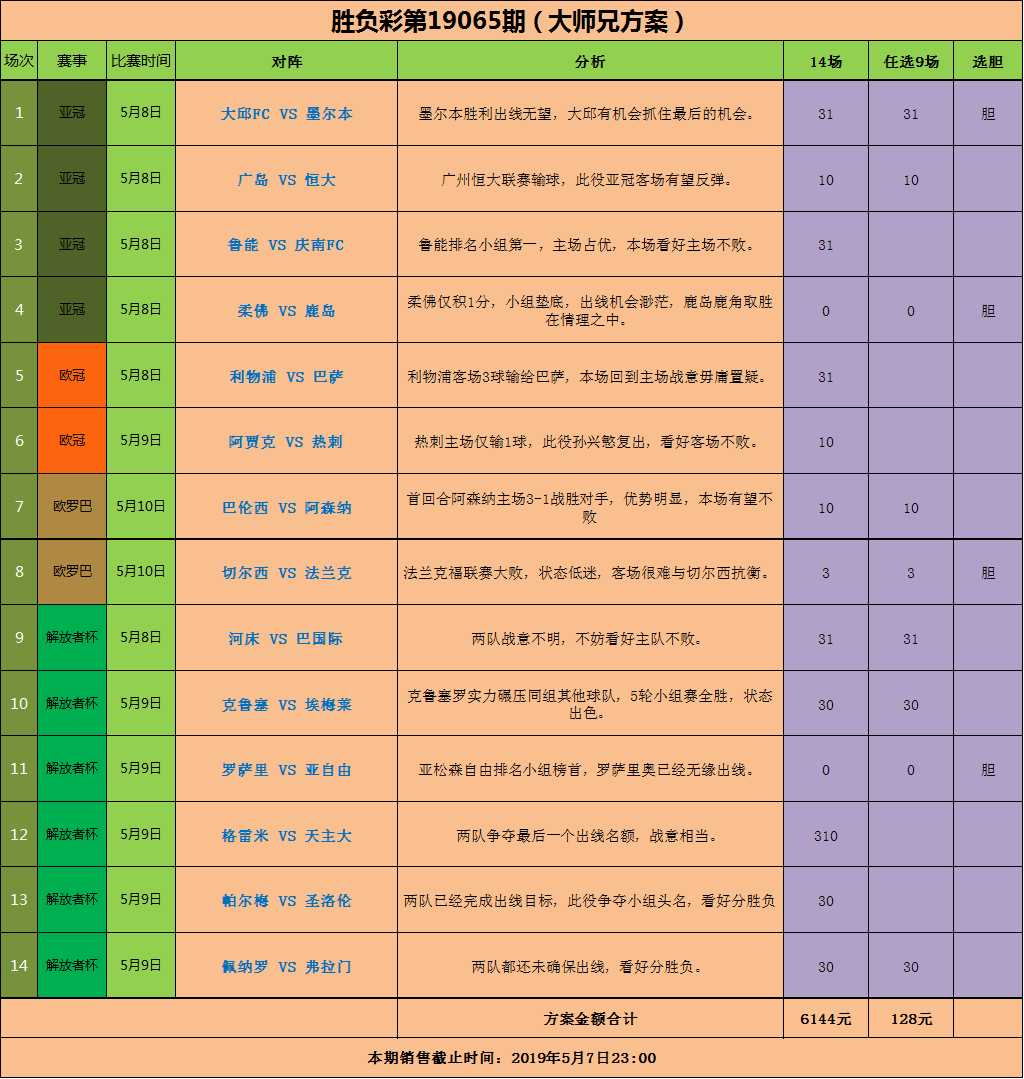Click matchup 阿贾克 VS 热刺
The height and width of the screenshot is (1079, 1024).
[286, 442]
